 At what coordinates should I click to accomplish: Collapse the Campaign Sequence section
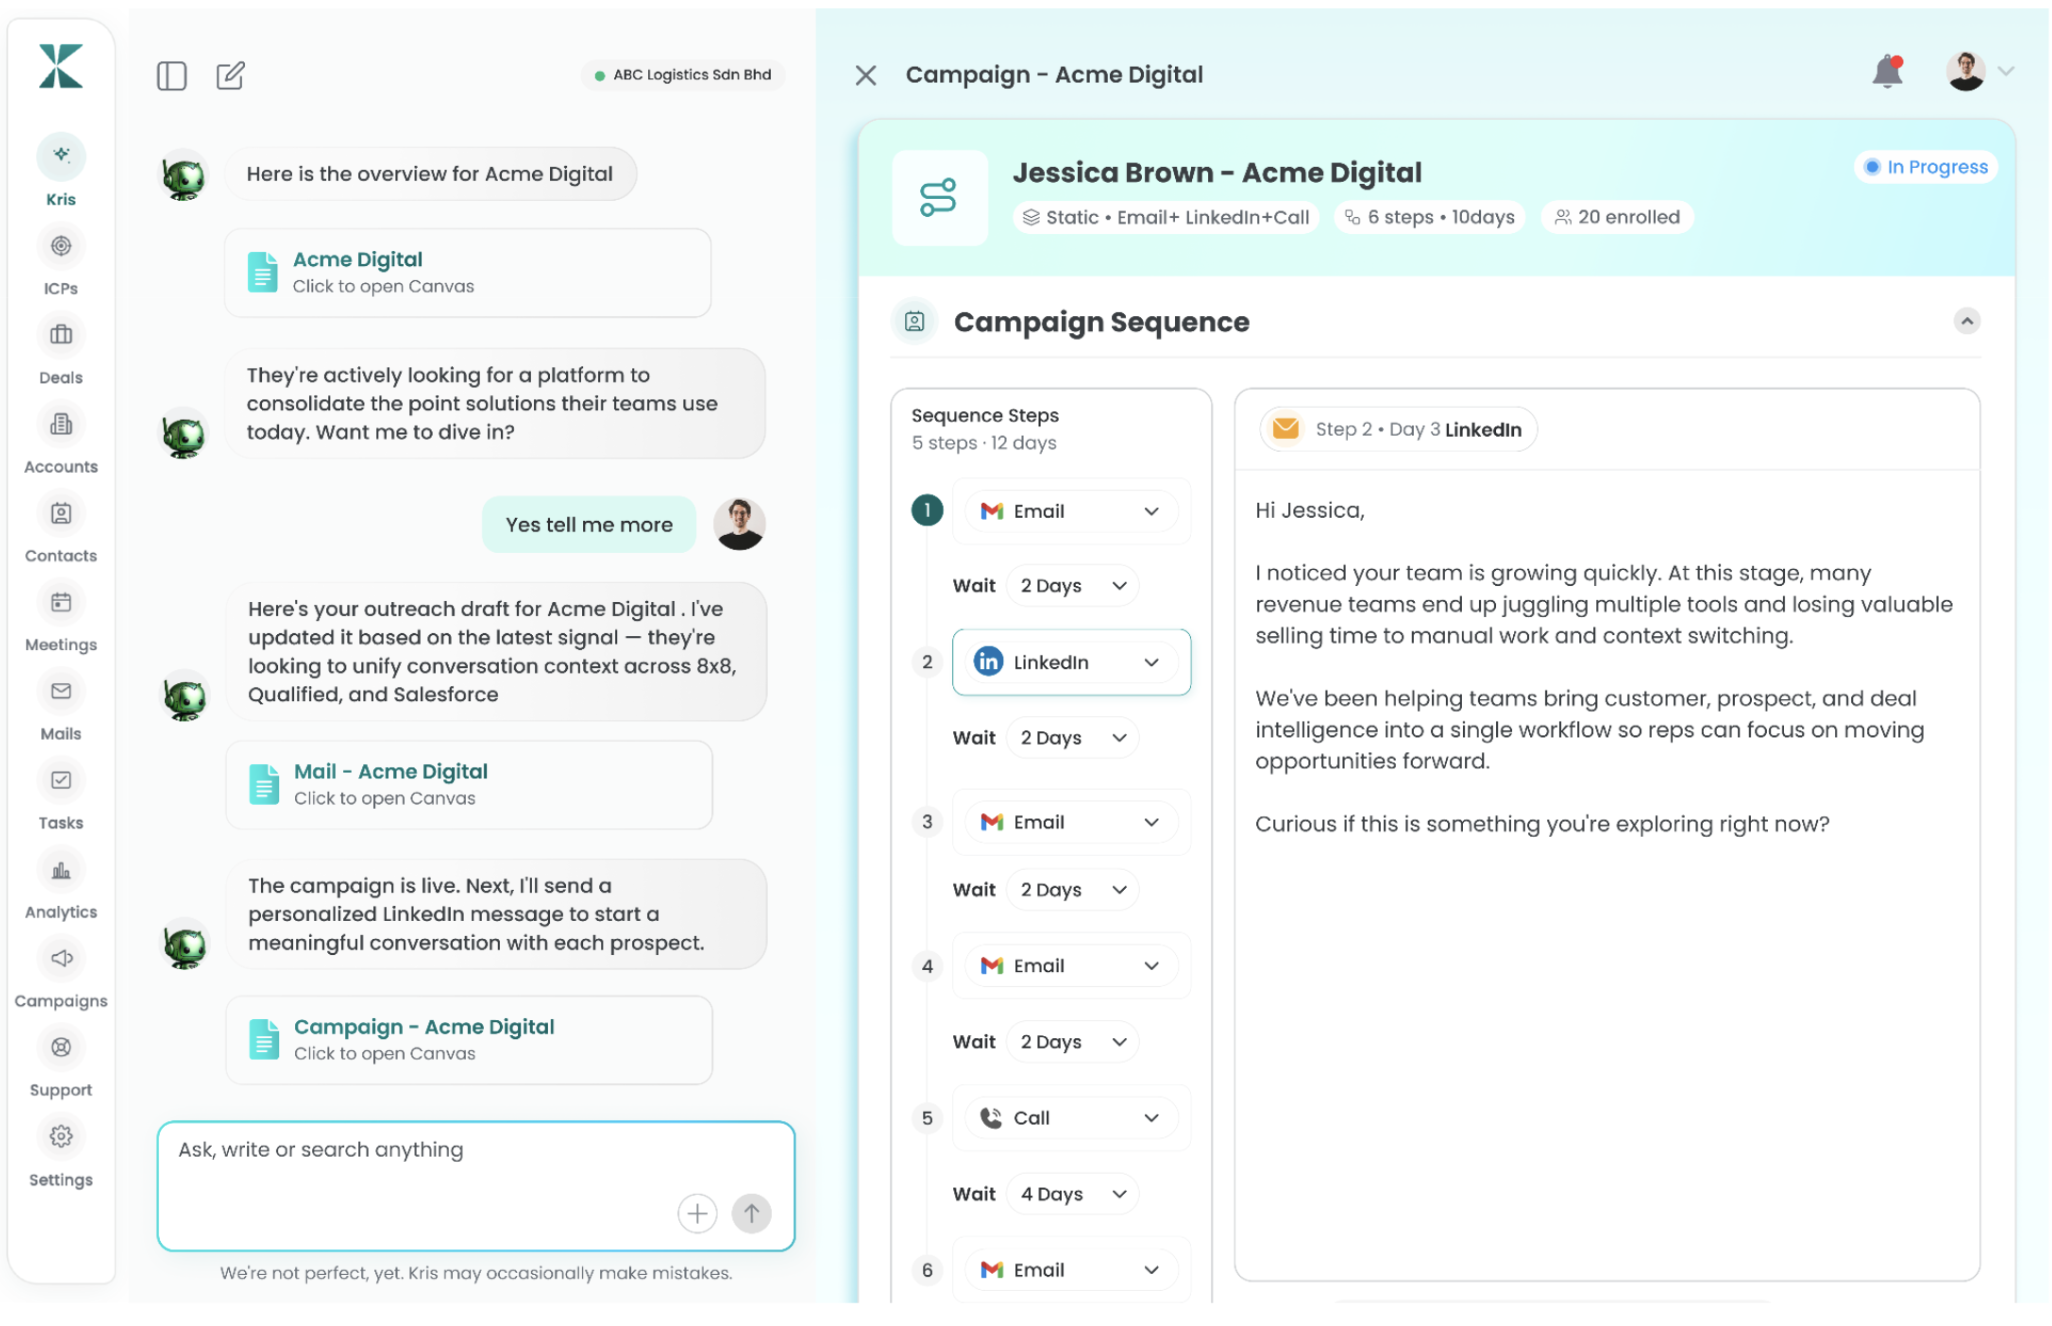1966,321
